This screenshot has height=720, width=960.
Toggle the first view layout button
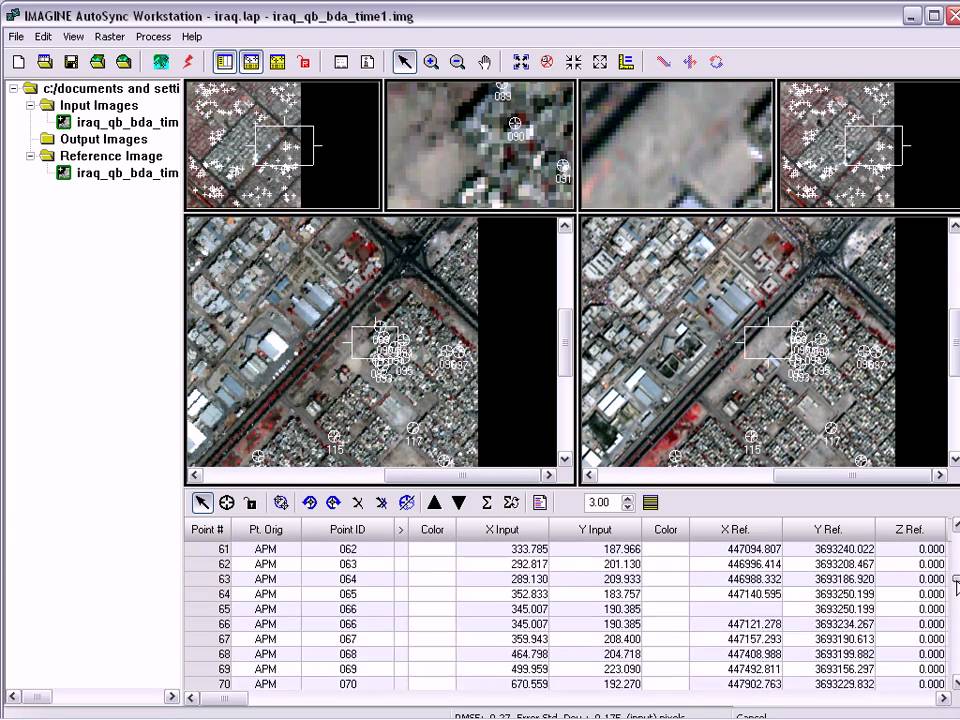225,62
